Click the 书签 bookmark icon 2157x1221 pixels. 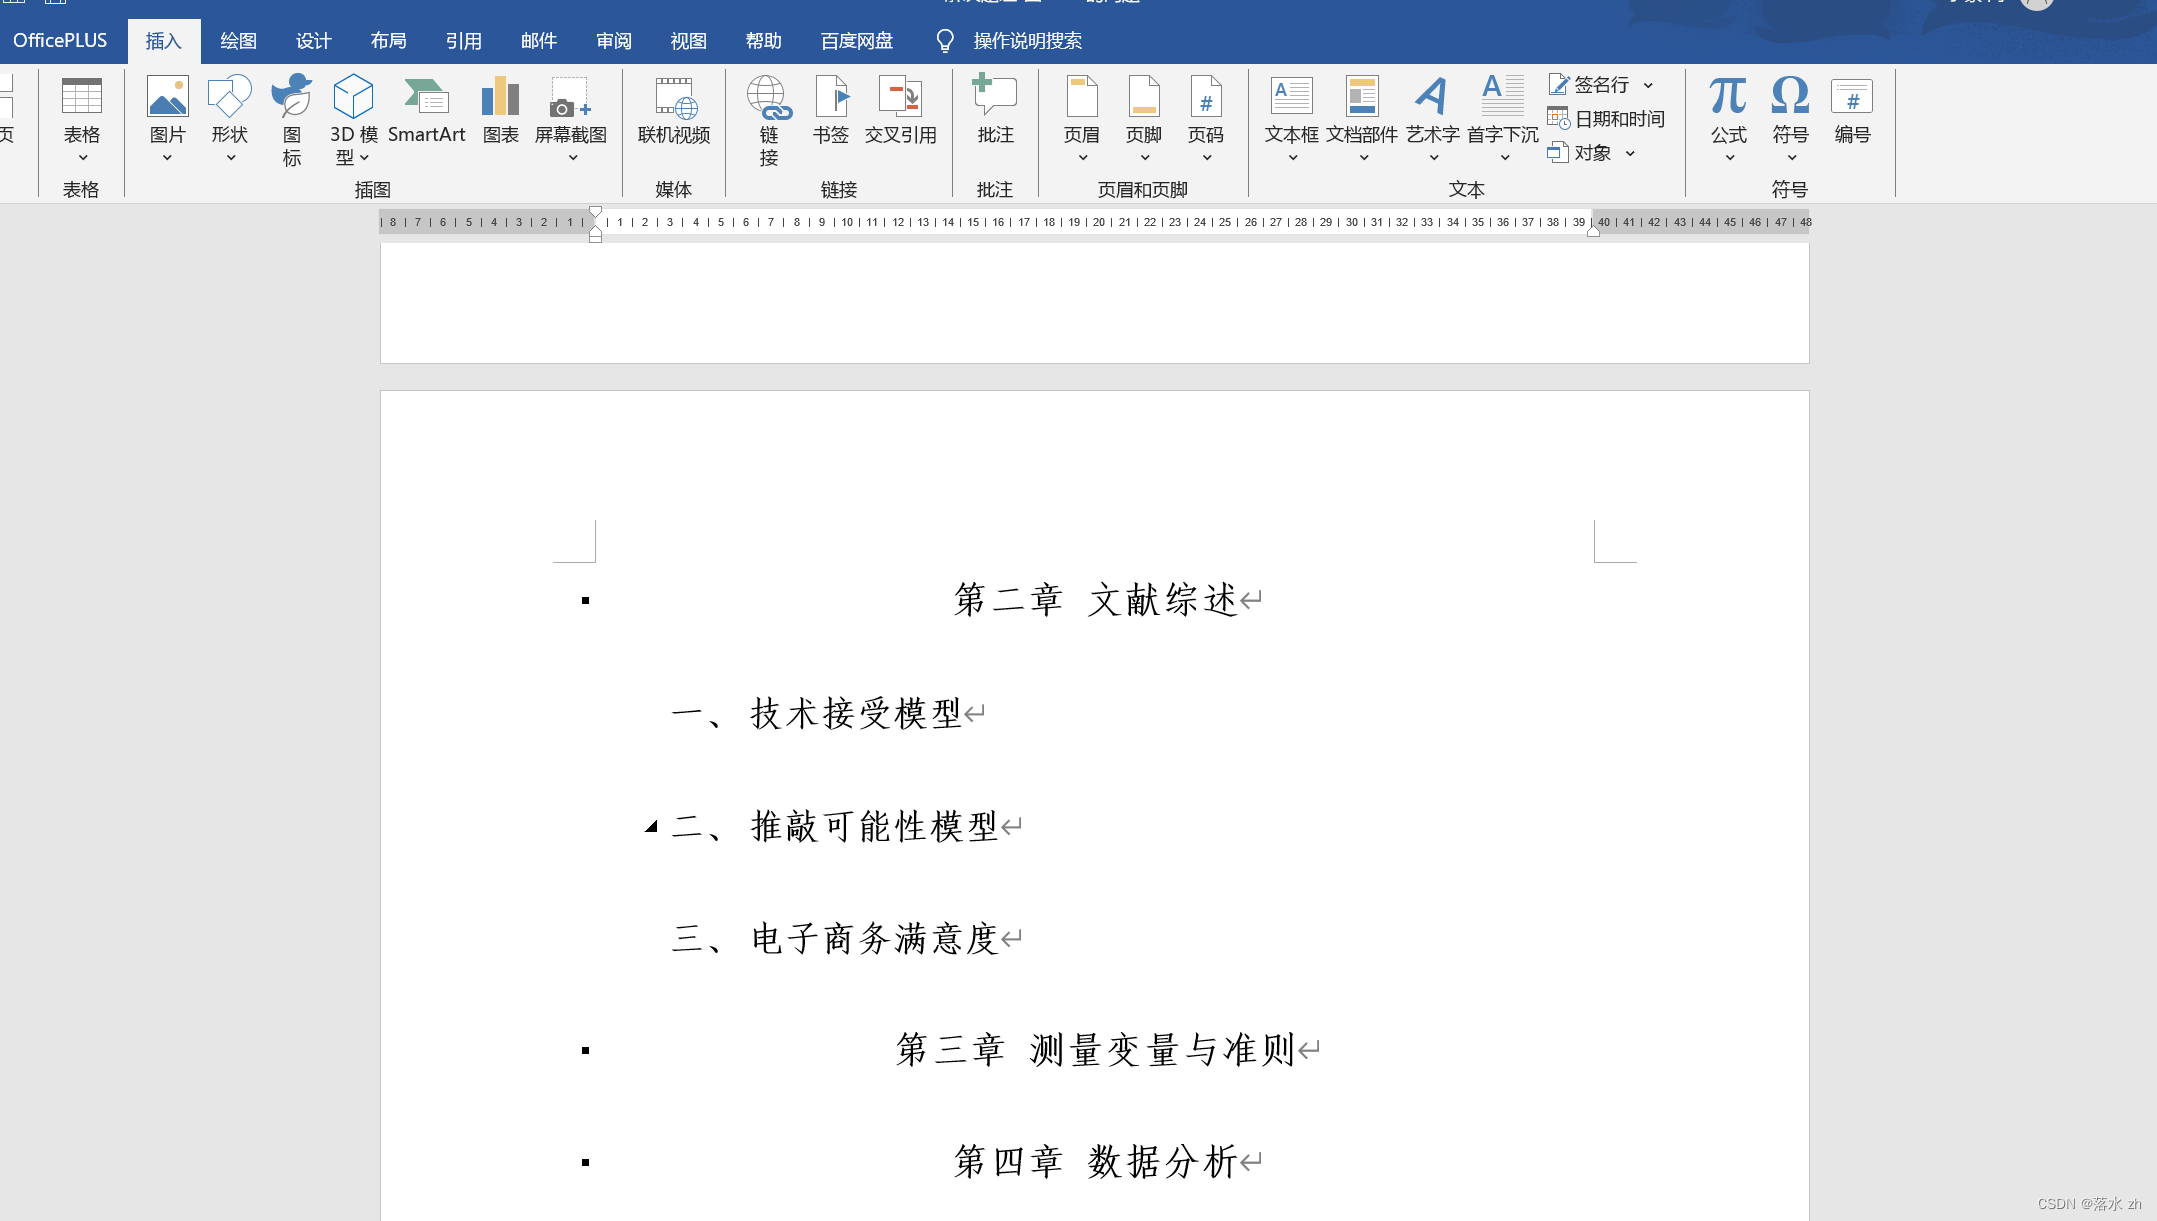point(831,97)
